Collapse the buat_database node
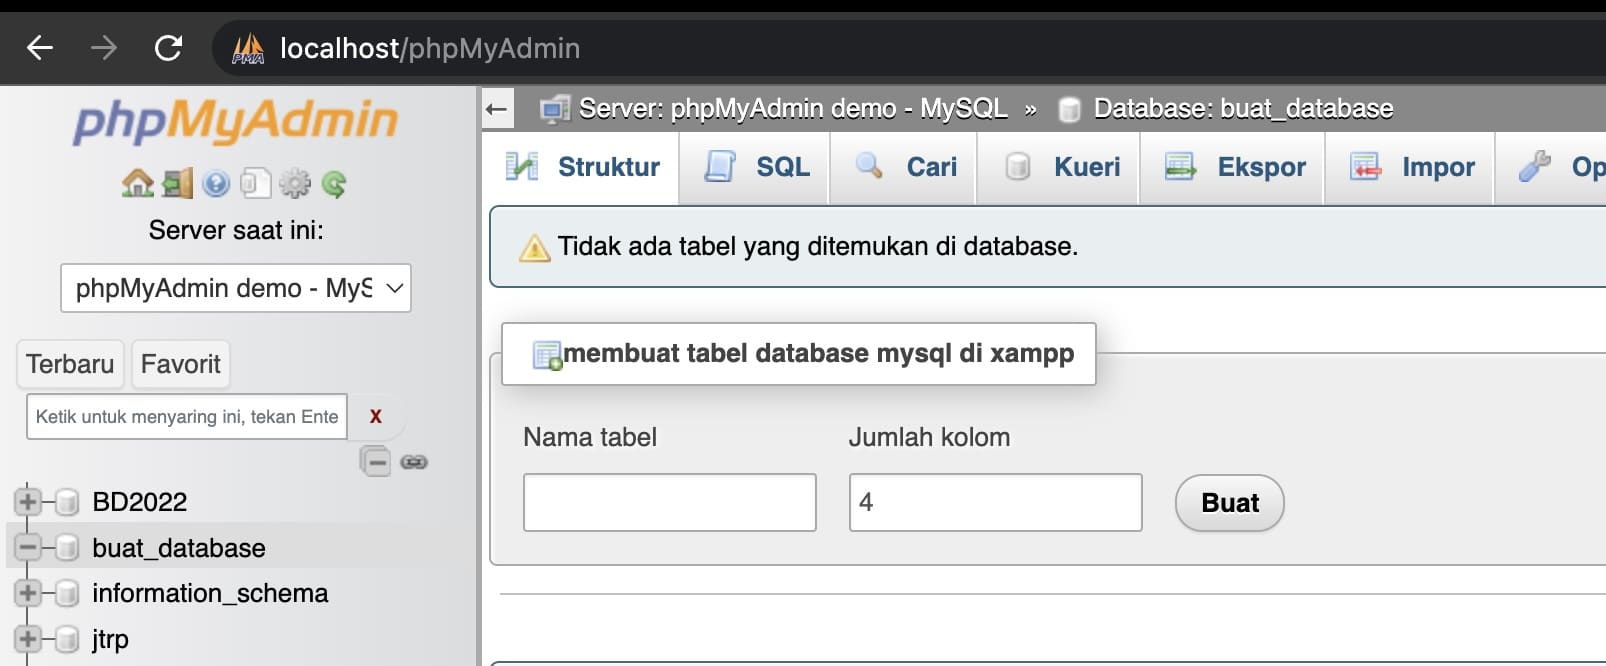The width and height of the screenshot is (1606, 666). tap(28, 547)
